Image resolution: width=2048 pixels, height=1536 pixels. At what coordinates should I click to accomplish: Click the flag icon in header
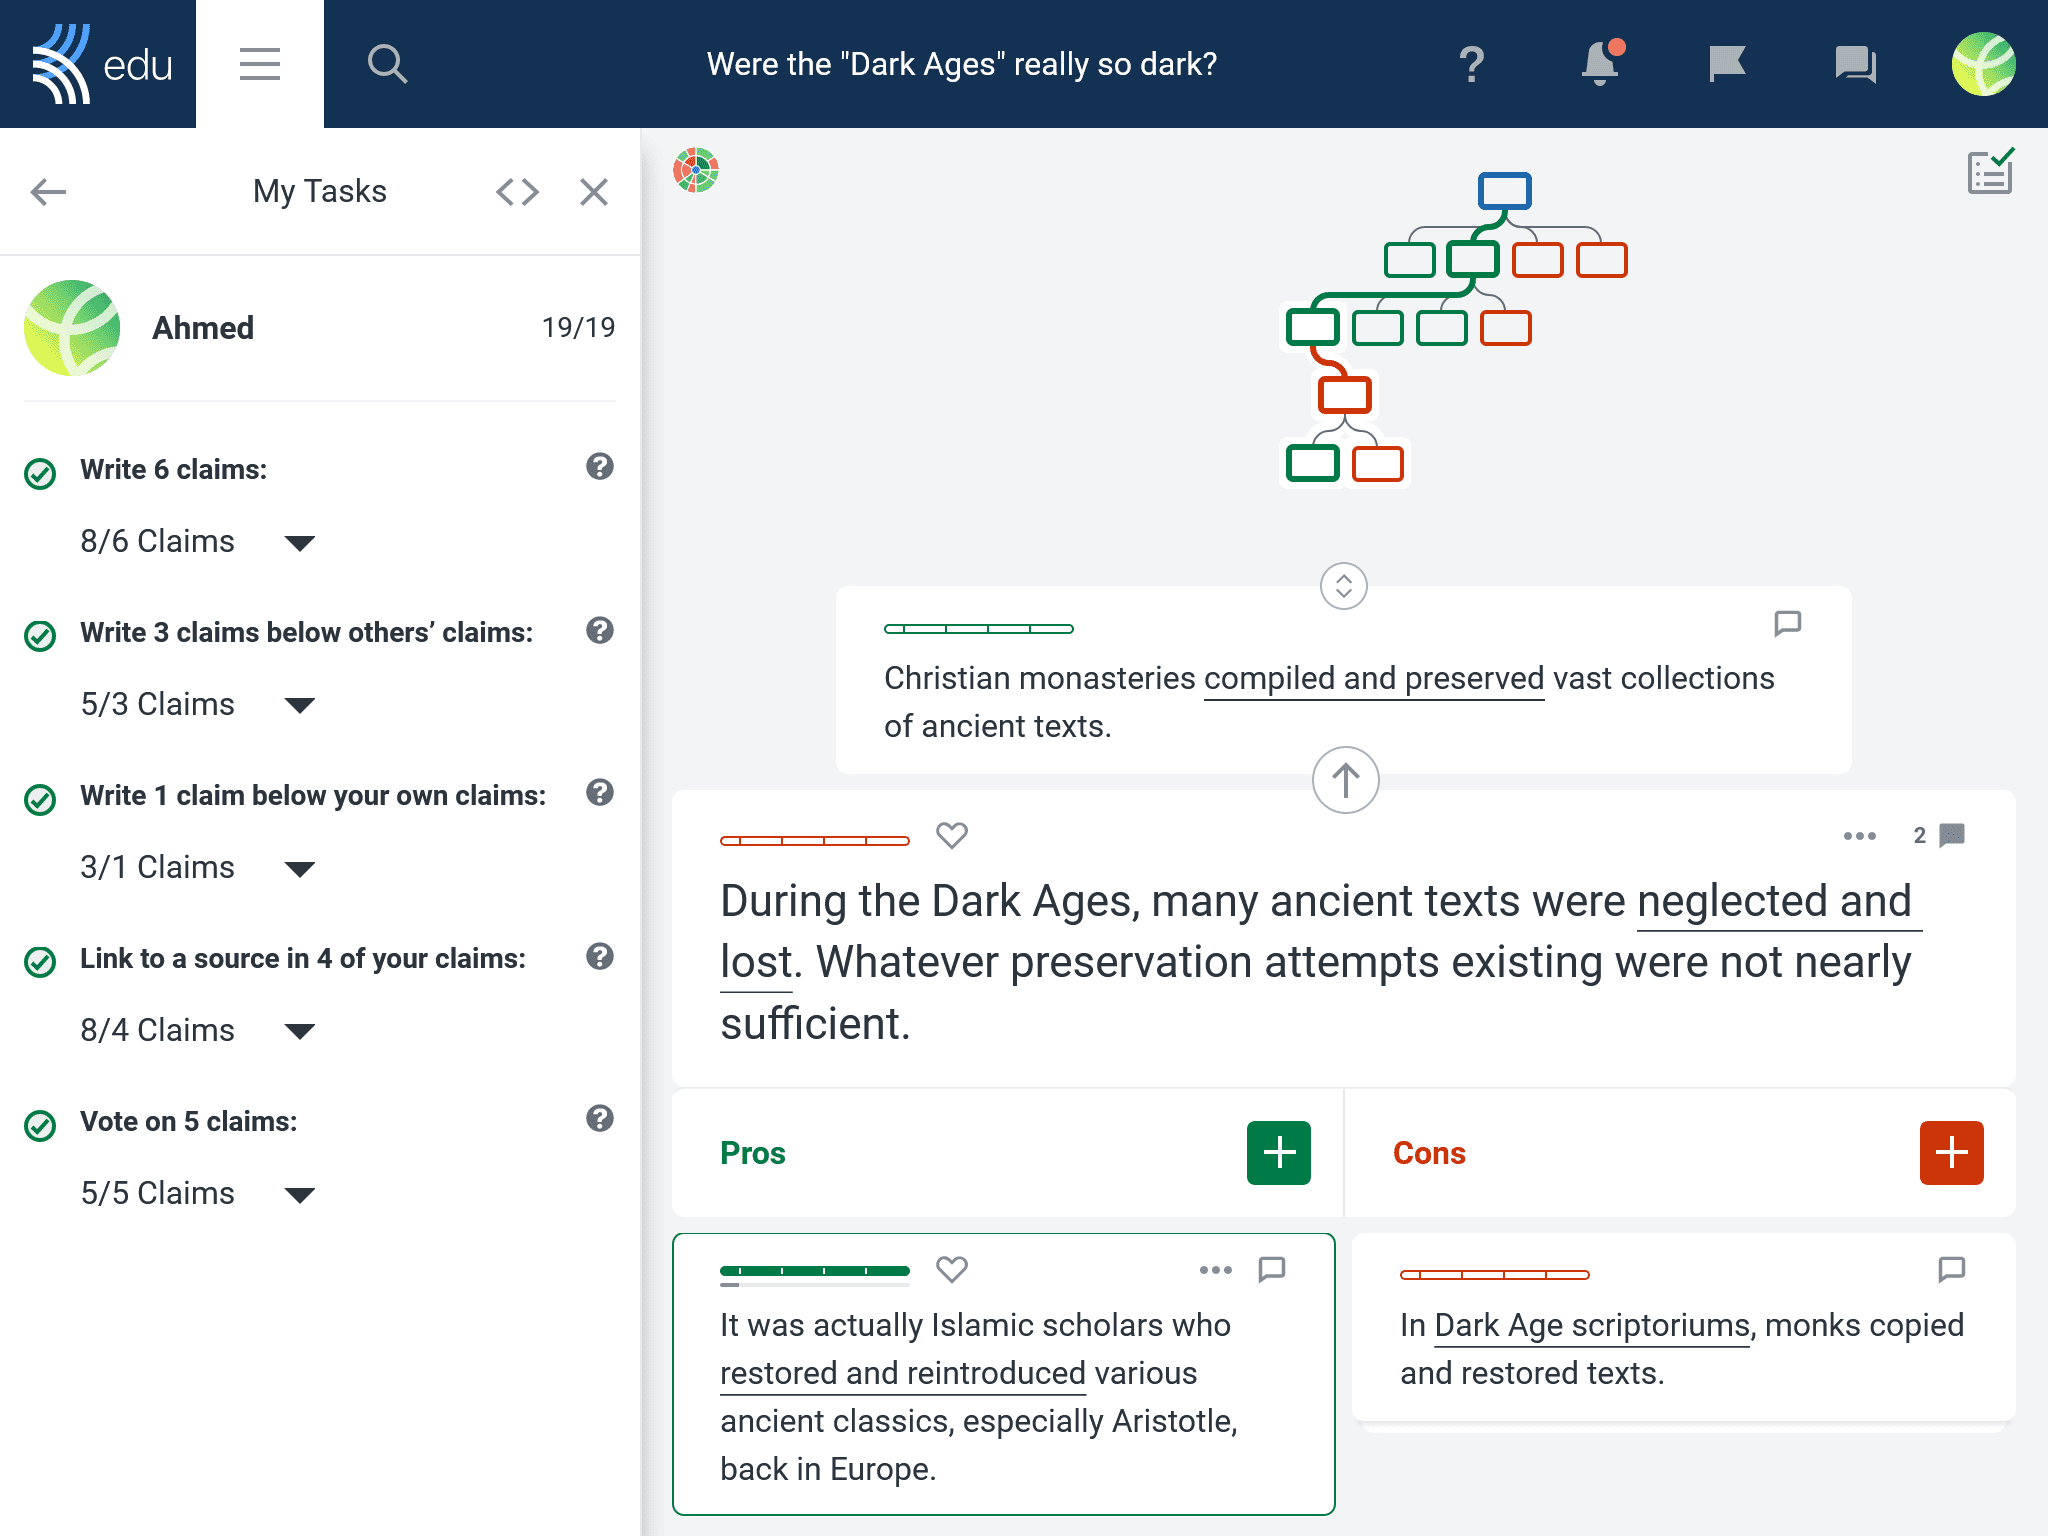point(1727,64)
